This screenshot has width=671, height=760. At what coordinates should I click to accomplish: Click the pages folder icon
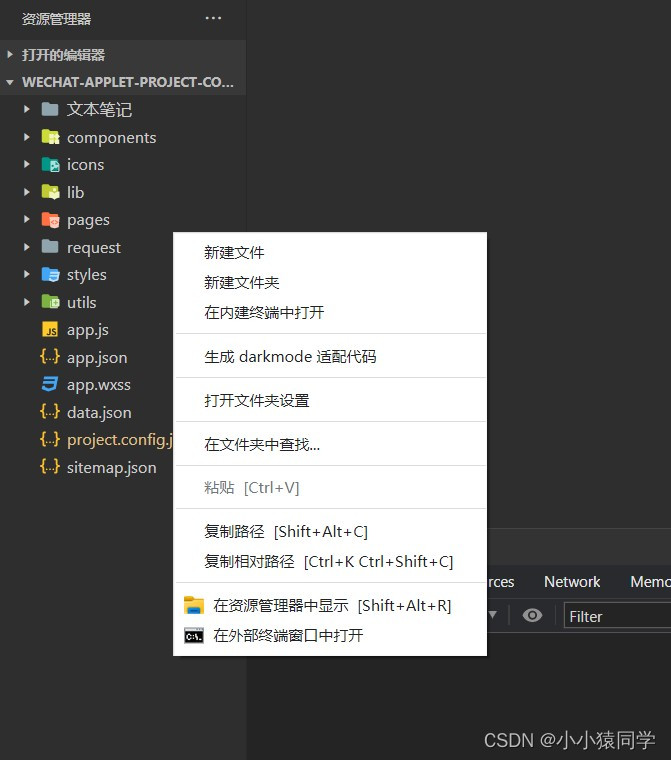(50, 220)
